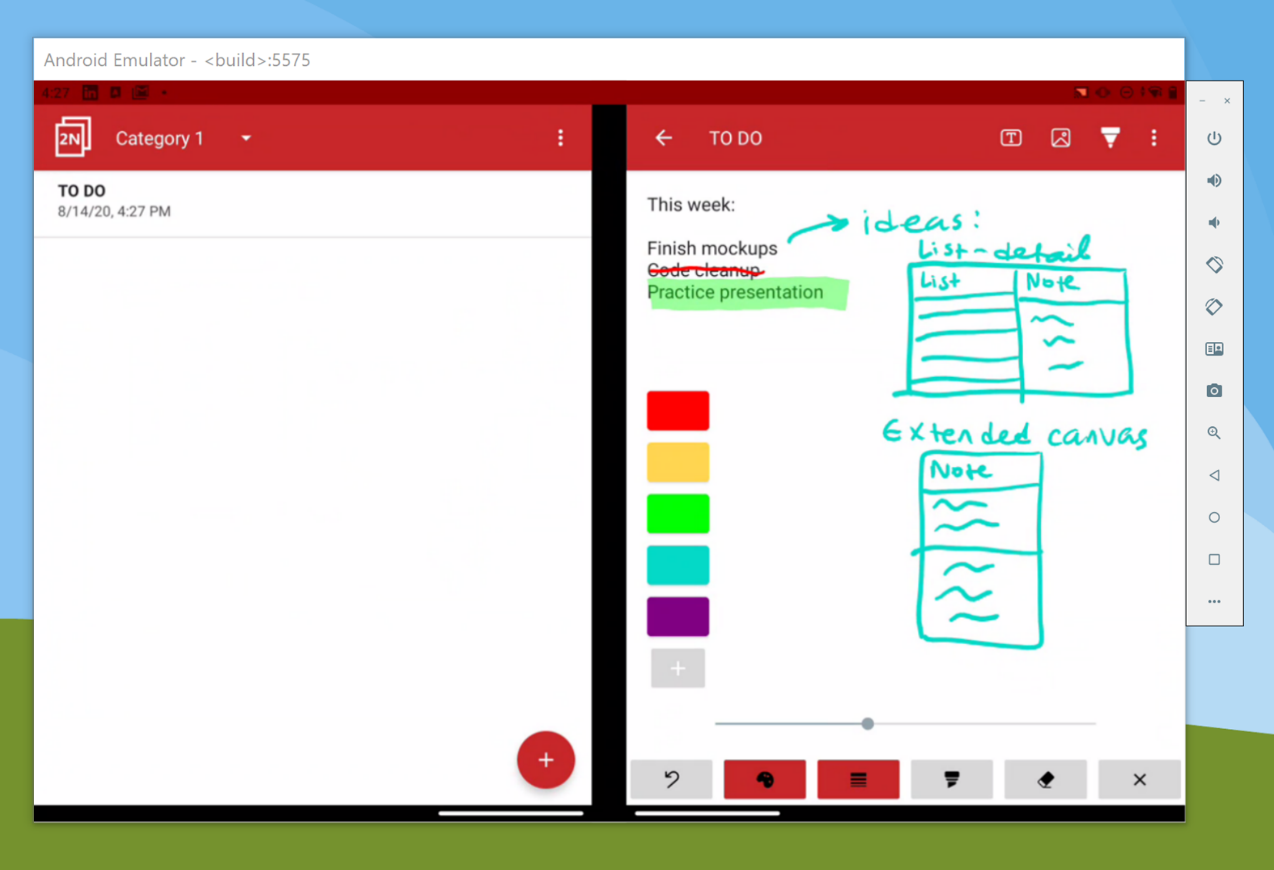
Task: Click the Android Emulator window title
Action: point(177,60)
